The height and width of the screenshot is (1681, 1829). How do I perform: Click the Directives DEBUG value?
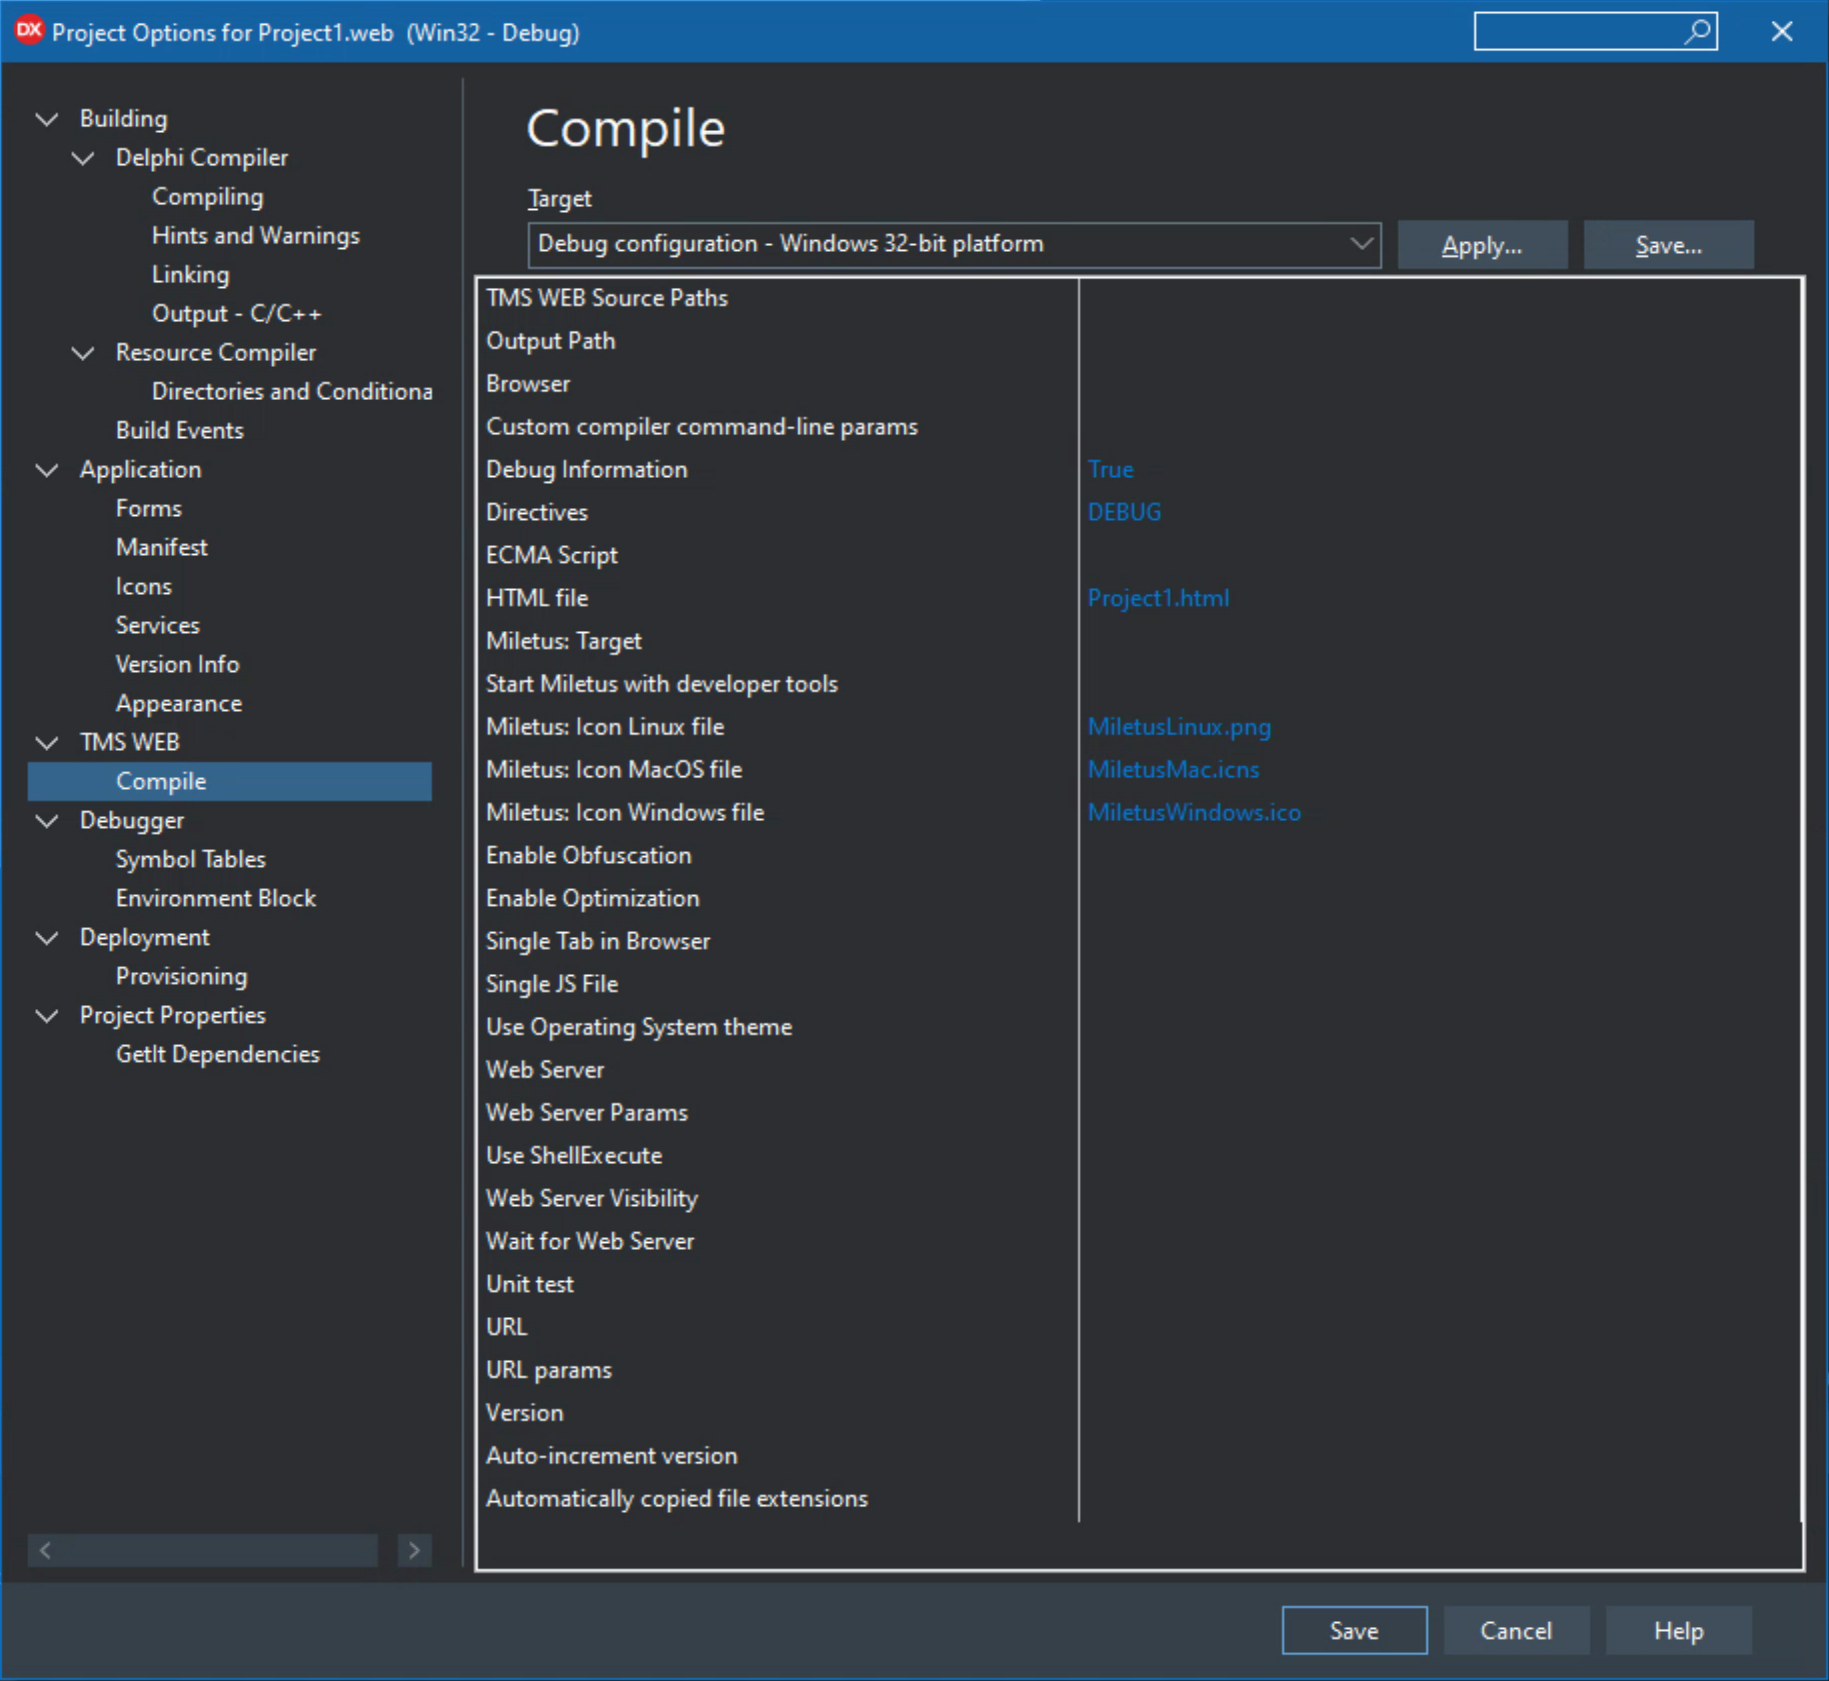[1125, 513]
